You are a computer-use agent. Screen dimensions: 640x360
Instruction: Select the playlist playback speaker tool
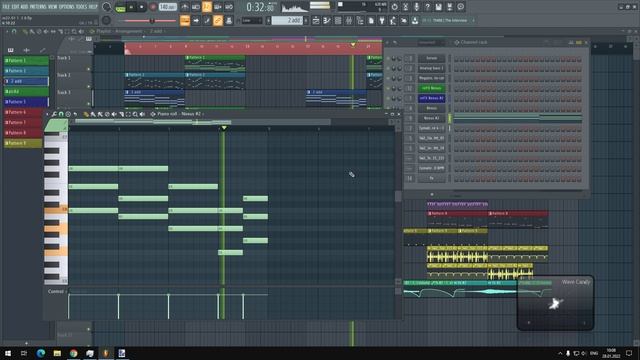81,31
